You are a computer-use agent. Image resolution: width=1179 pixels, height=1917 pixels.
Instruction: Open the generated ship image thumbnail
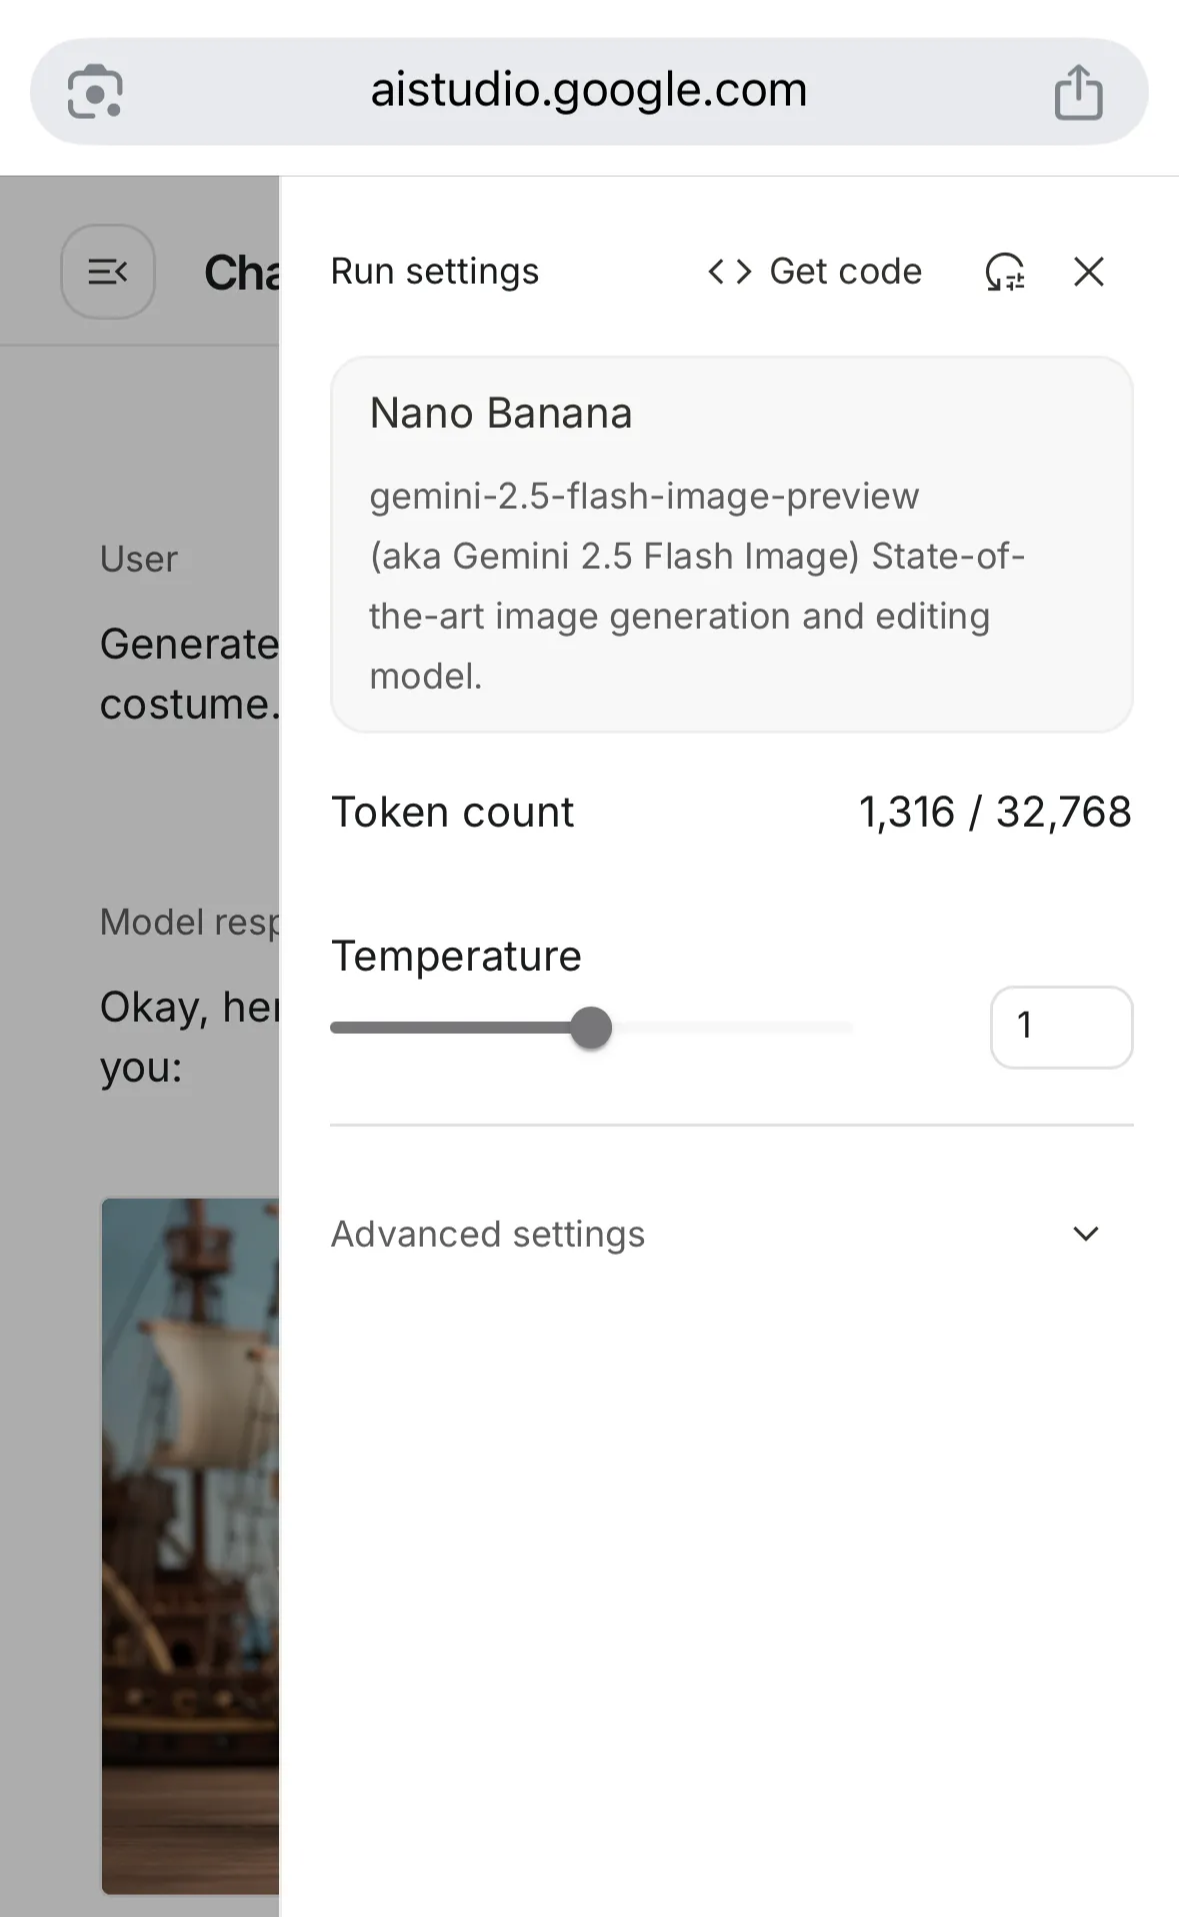[190, 1545]
